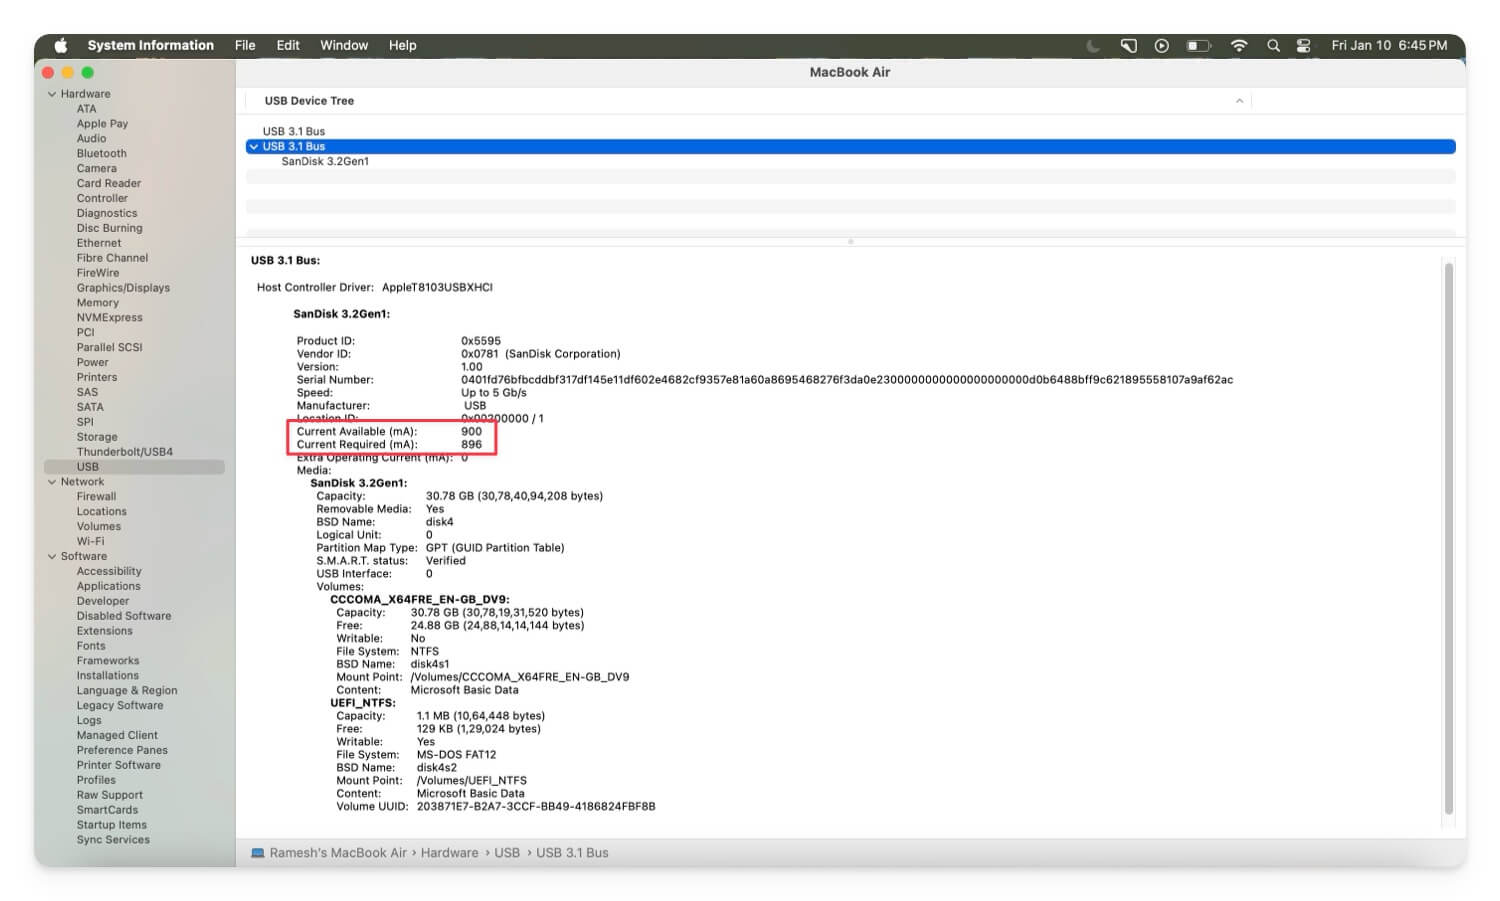Image resolution: width=1500 pixels, height=901 pixels.
Task: Select Storage in the Hardware list
Action: pyautogui.click(x=97, y=436)
